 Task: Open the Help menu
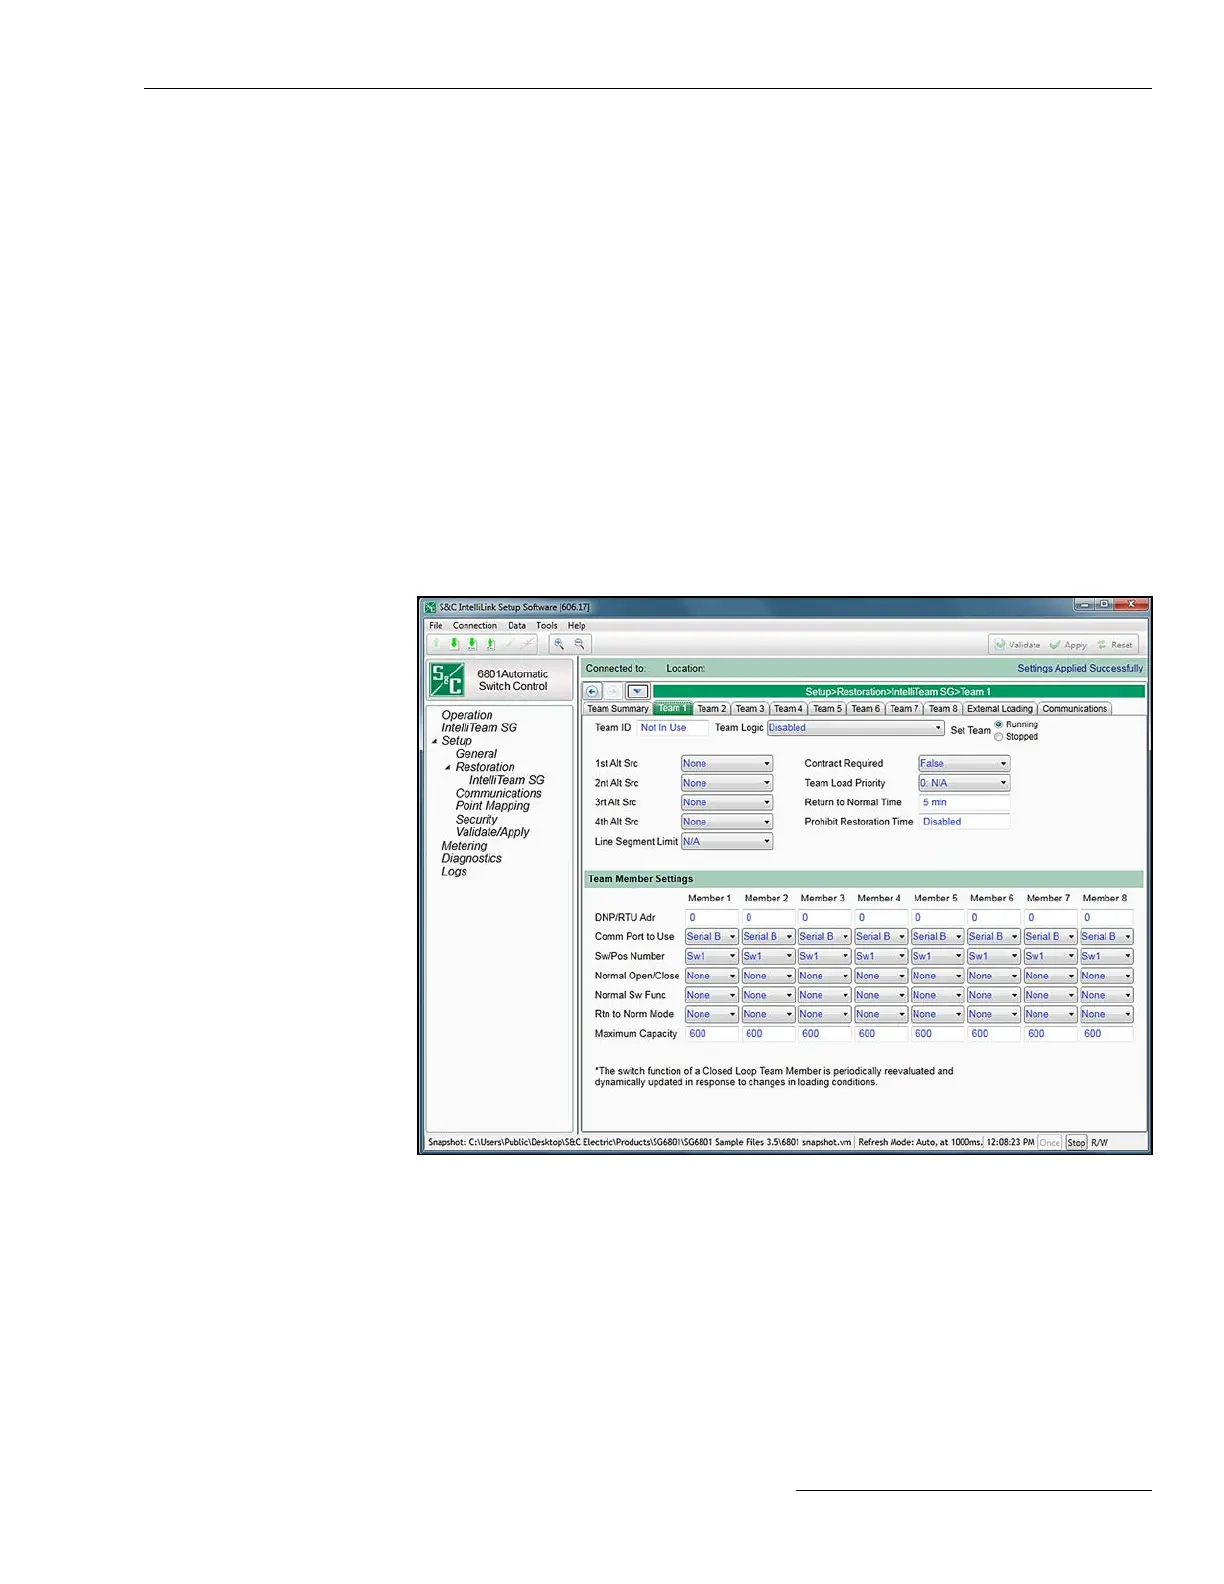coord(577,626)
